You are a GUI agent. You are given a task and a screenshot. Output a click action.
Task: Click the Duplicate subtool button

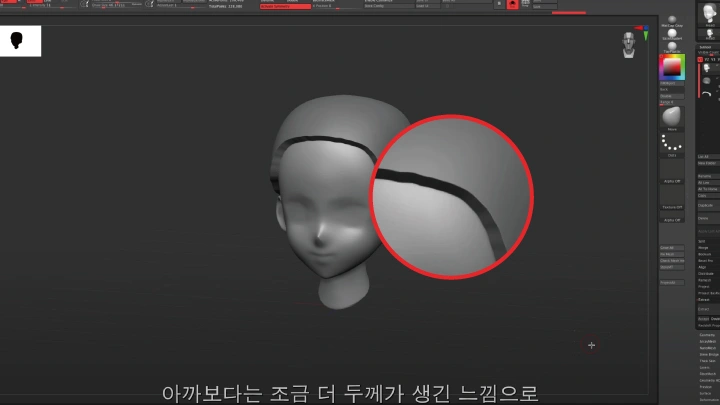point(708,205)
